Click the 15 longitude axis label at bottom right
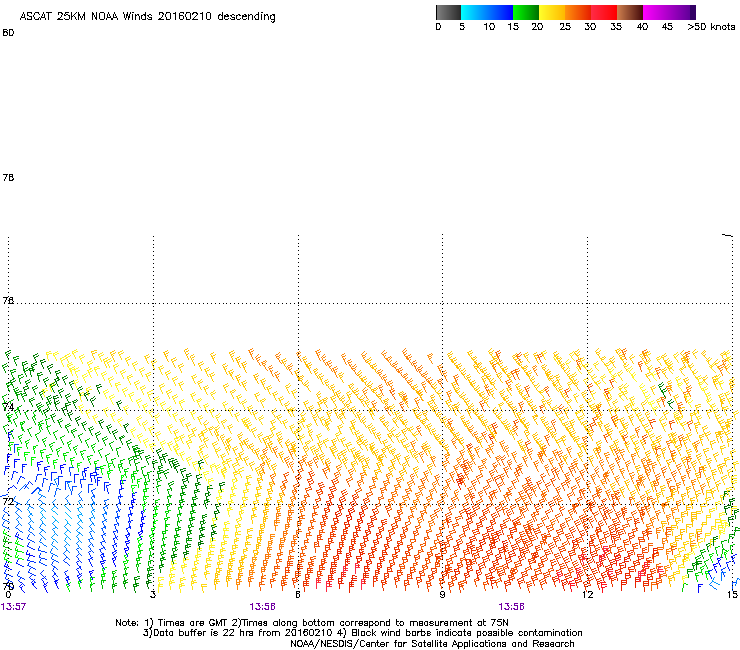 point(732,594)
